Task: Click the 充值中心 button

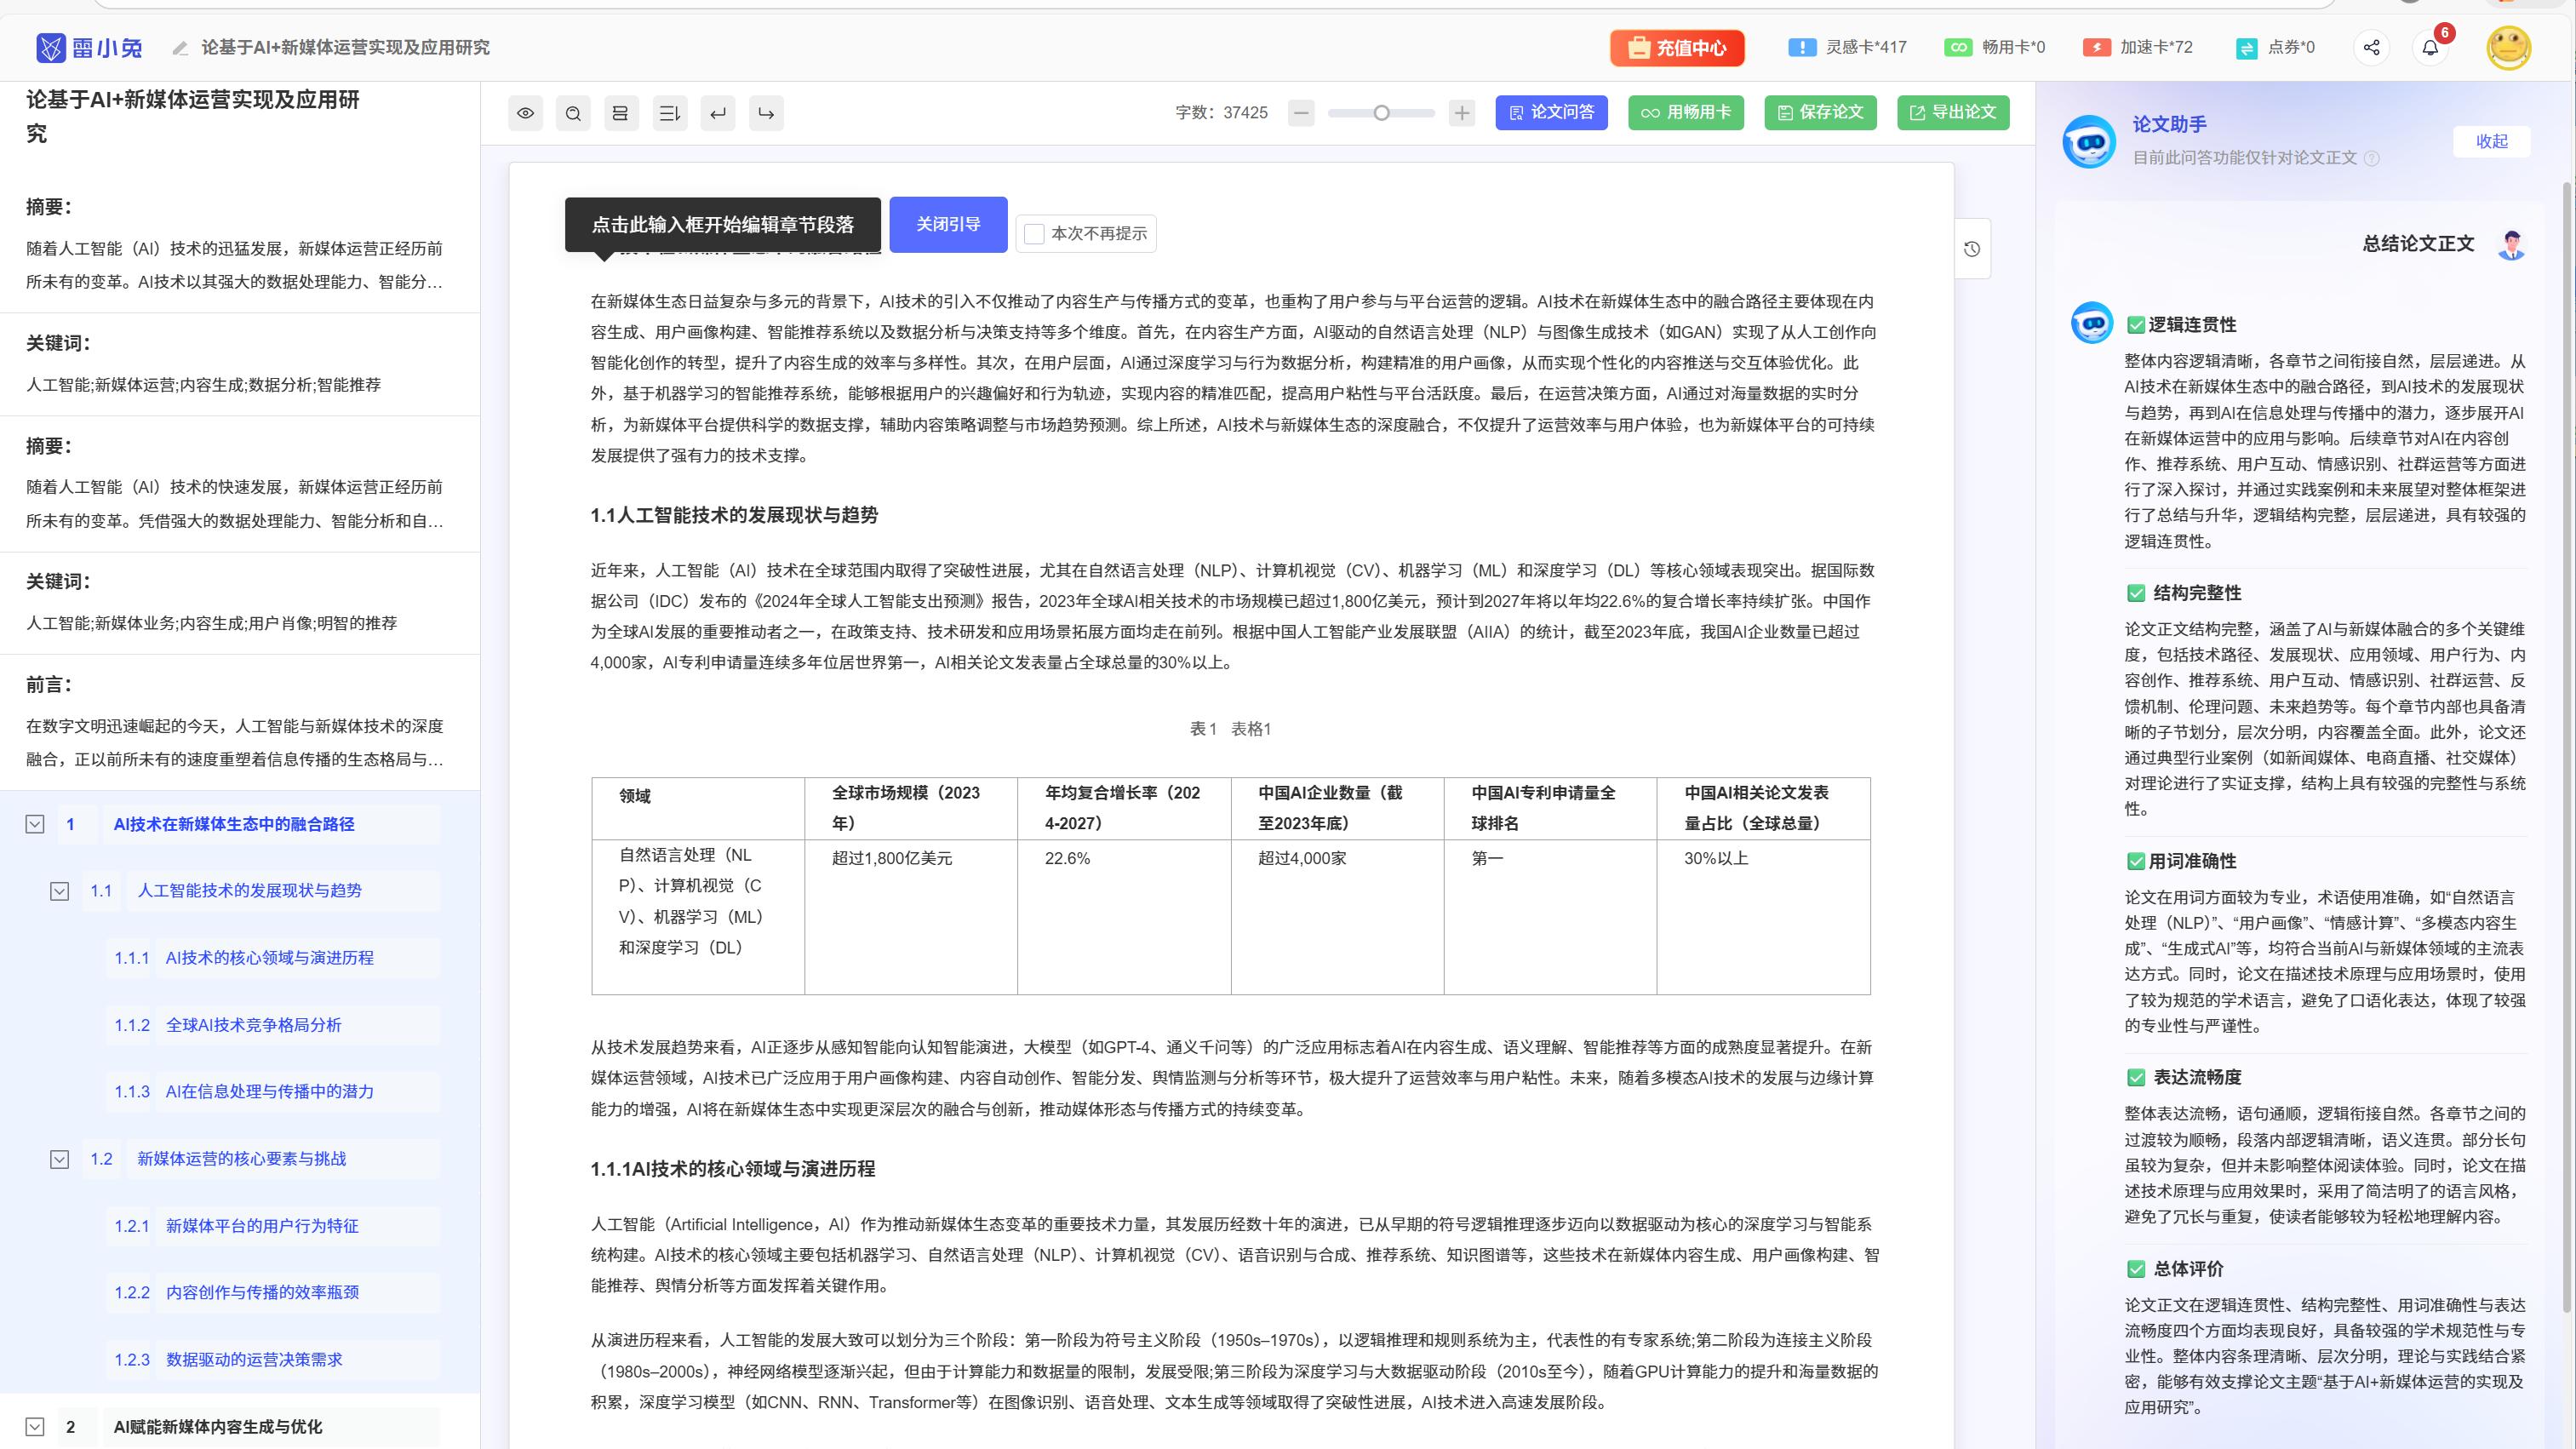Action: (x=1676, y=47)
